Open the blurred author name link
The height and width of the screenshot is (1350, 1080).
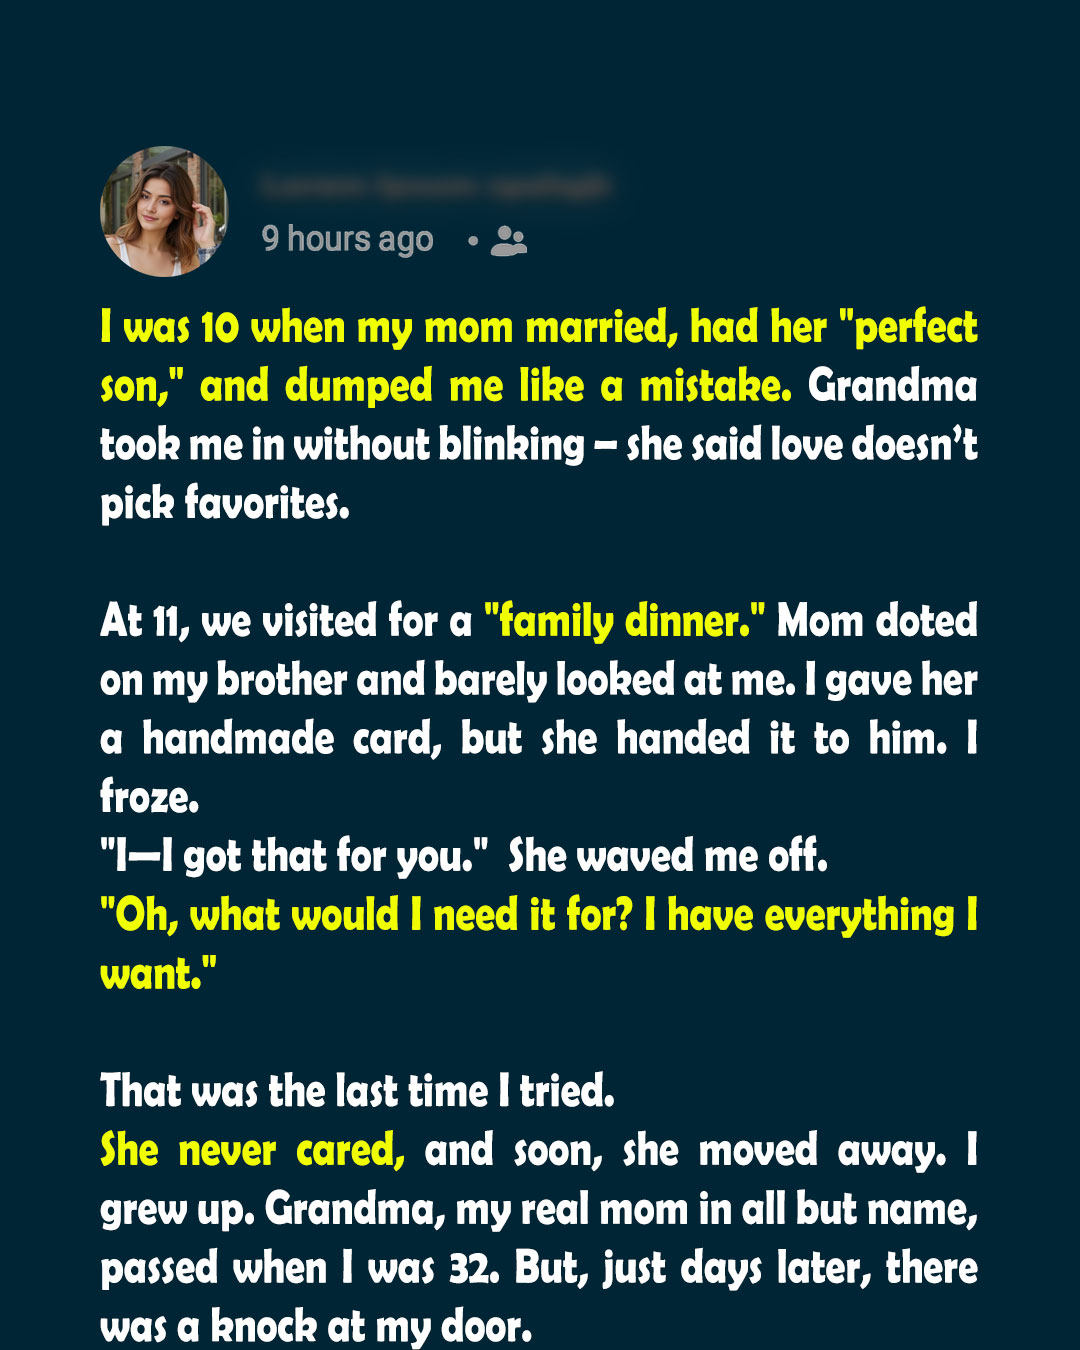(x=436, y=187)
